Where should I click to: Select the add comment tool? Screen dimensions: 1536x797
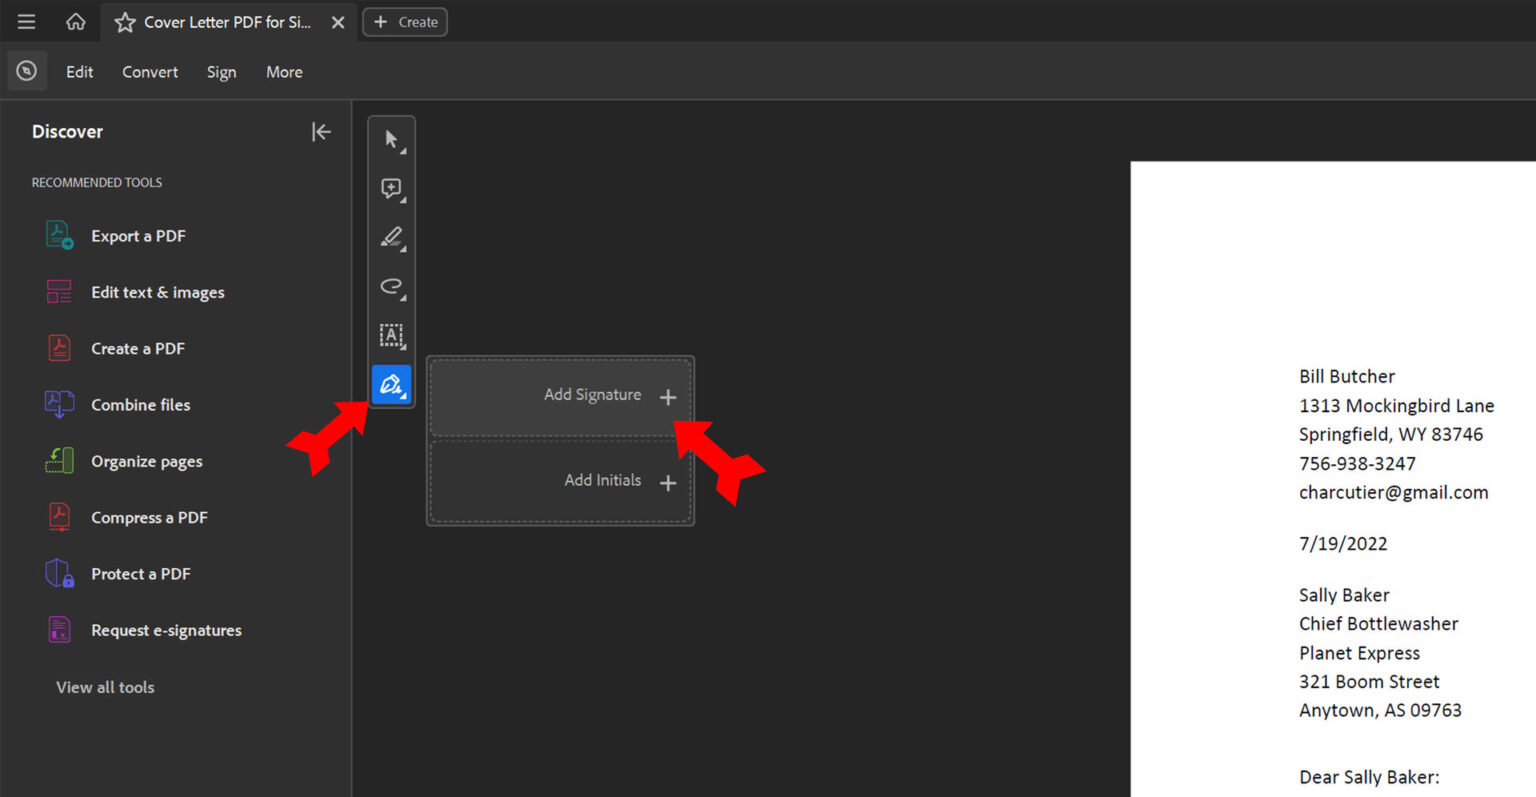(x=391, y=188)
